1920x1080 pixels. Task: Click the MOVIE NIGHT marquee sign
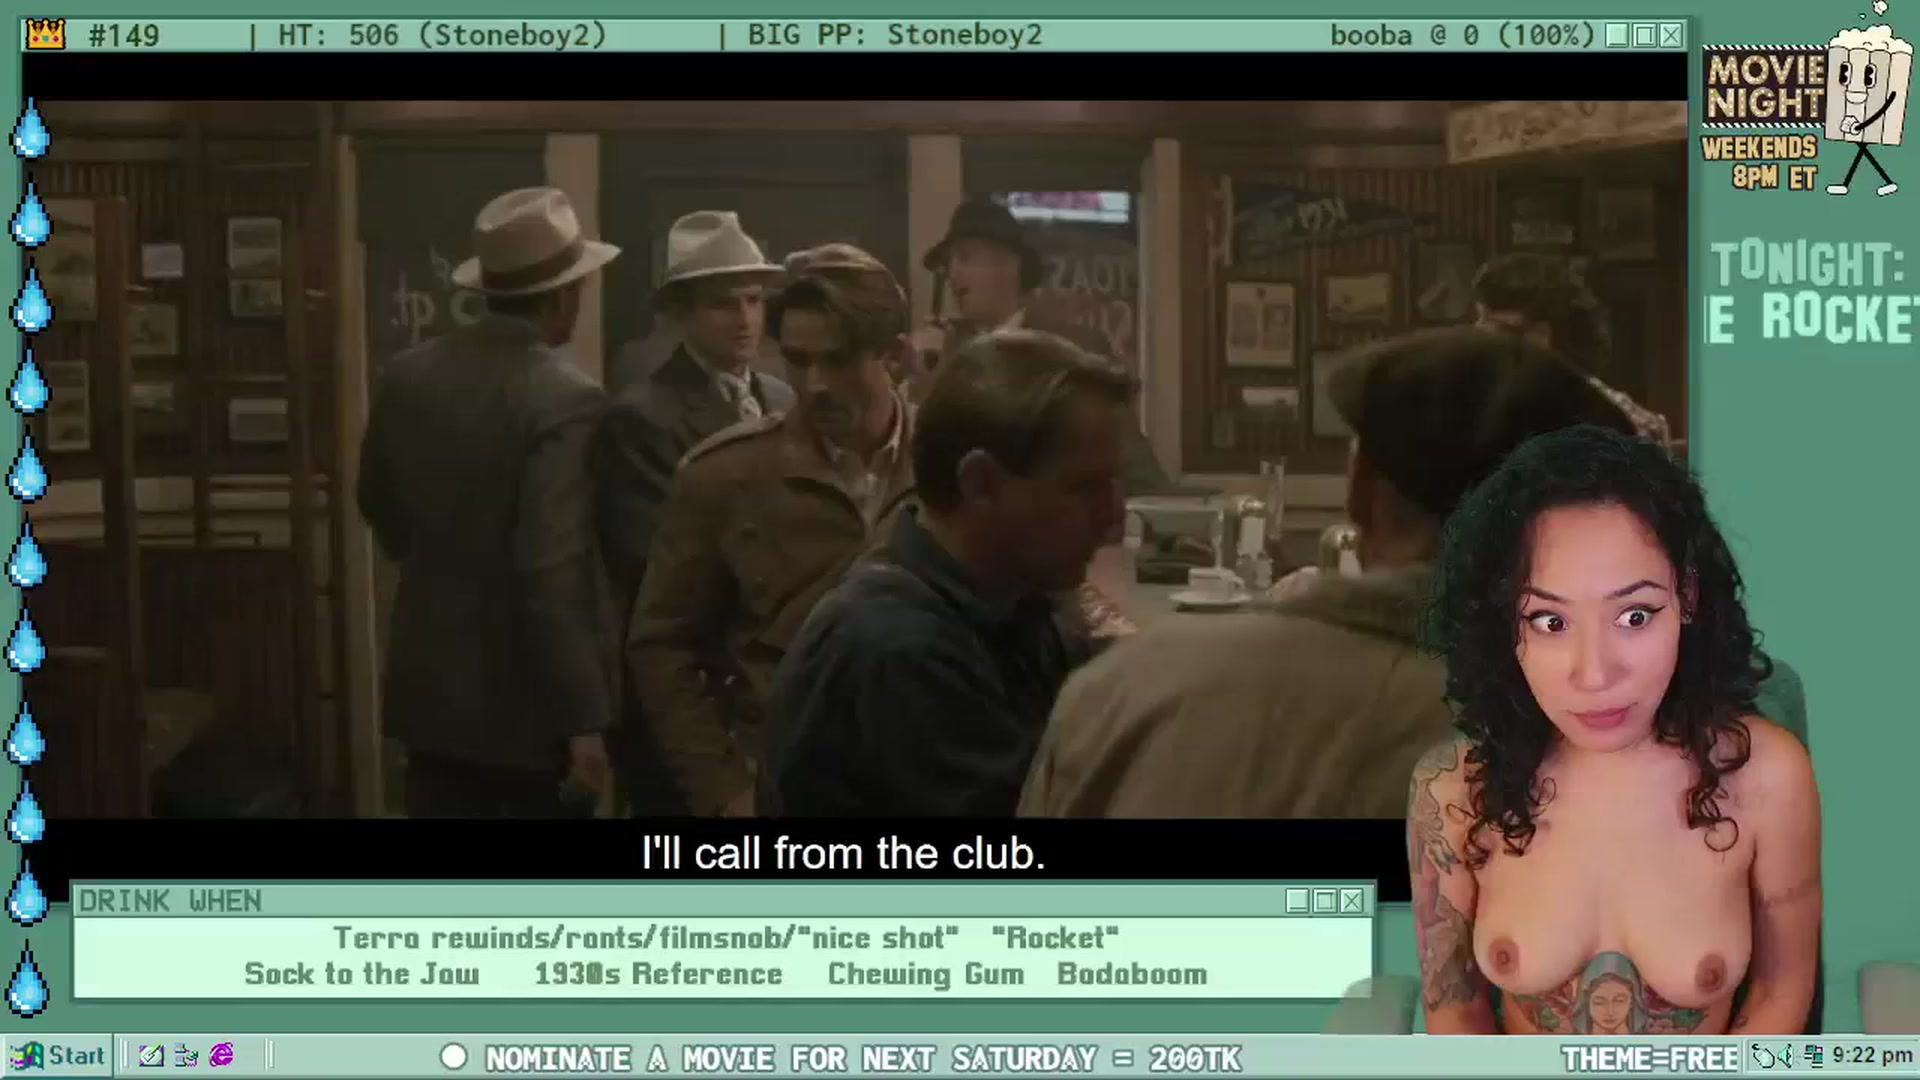[x=1766, y=87]
